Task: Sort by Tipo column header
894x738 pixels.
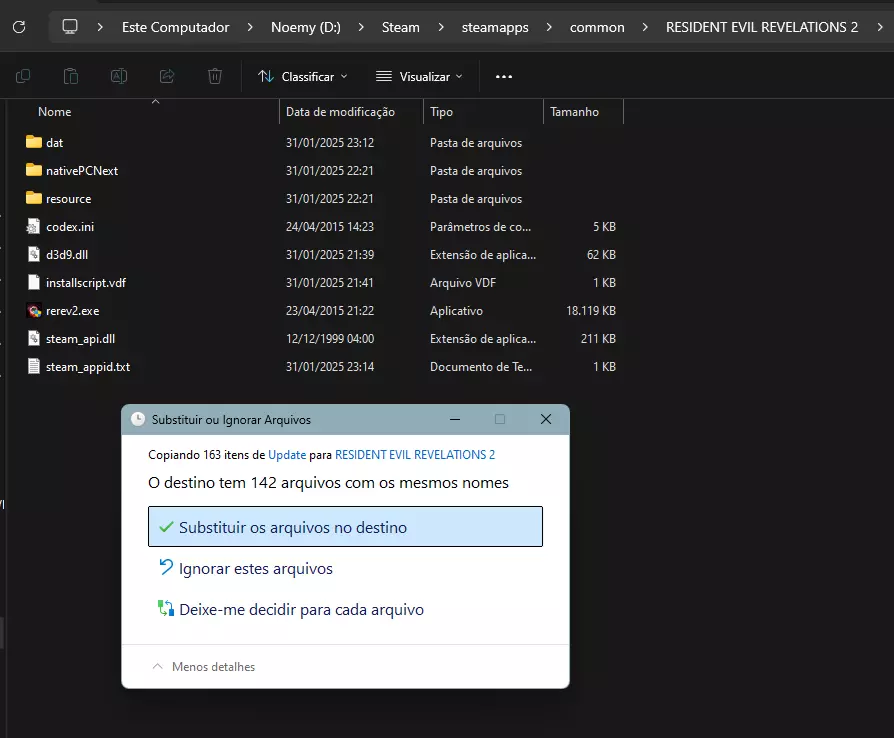Action: point(441,112)
